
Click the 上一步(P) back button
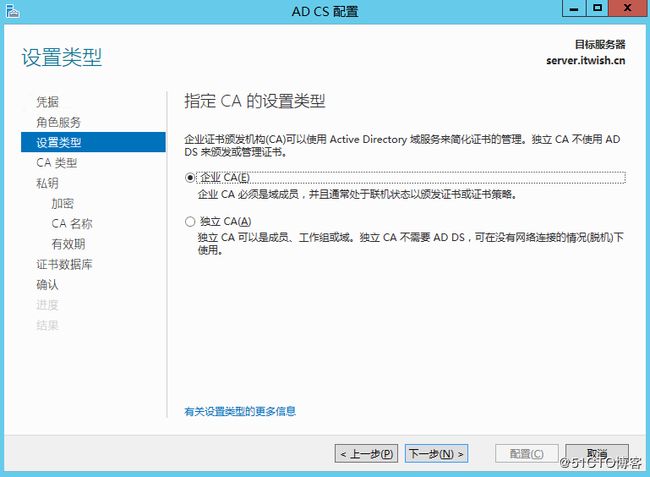coord(366,454)
